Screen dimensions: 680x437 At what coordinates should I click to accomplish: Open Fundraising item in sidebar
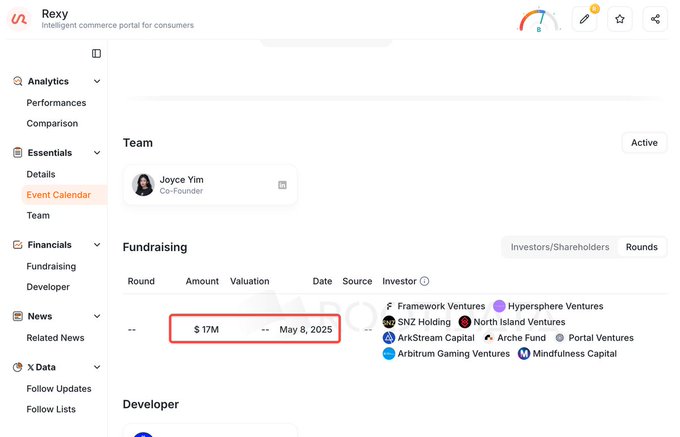pos(51,266)
